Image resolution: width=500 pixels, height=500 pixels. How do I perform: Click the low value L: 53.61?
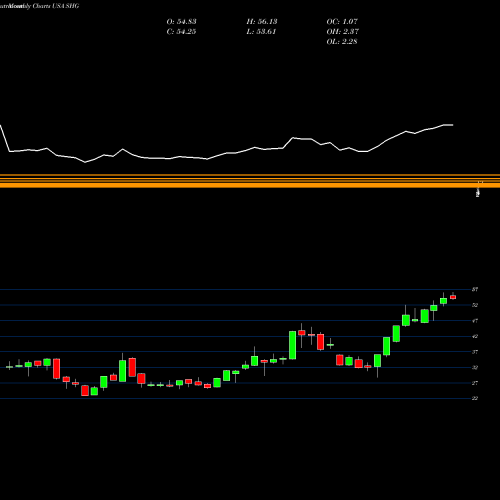point(262,32)
